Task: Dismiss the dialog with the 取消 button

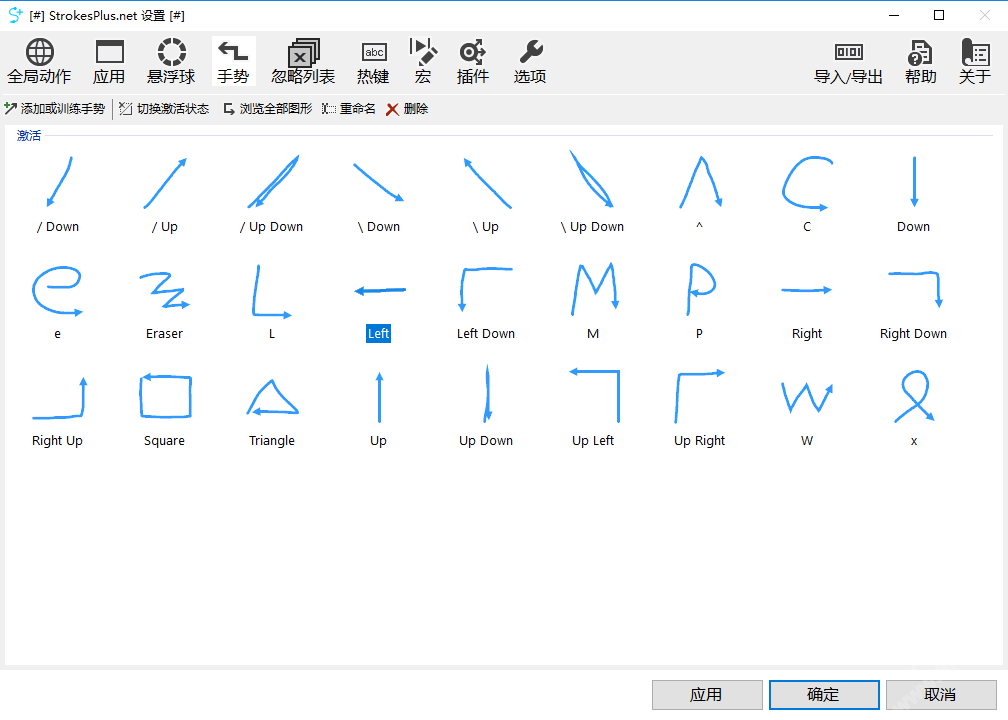Action: click(x=941, y=695)
